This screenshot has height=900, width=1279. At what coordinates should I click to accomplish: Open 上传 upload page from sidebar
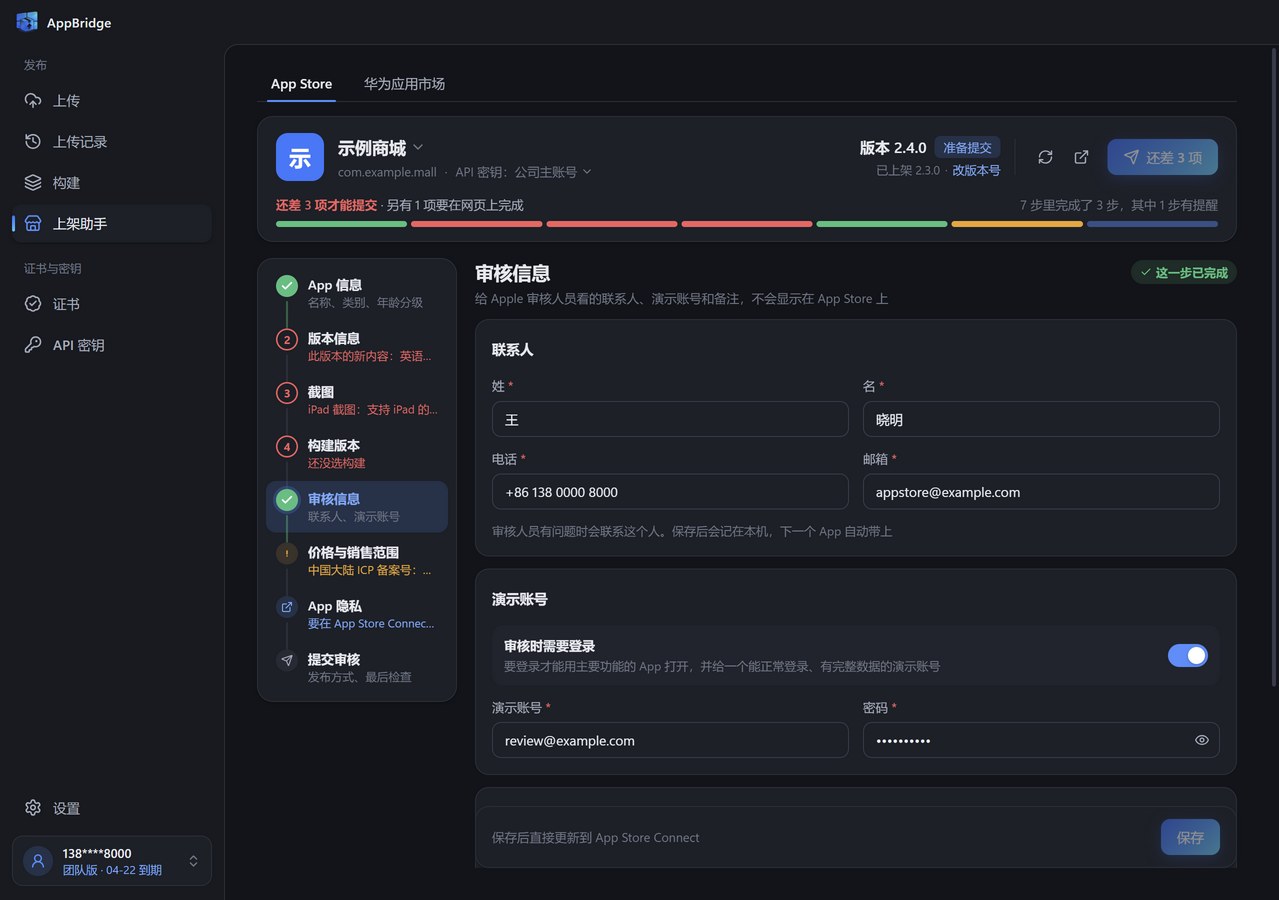tap(112, 101)
